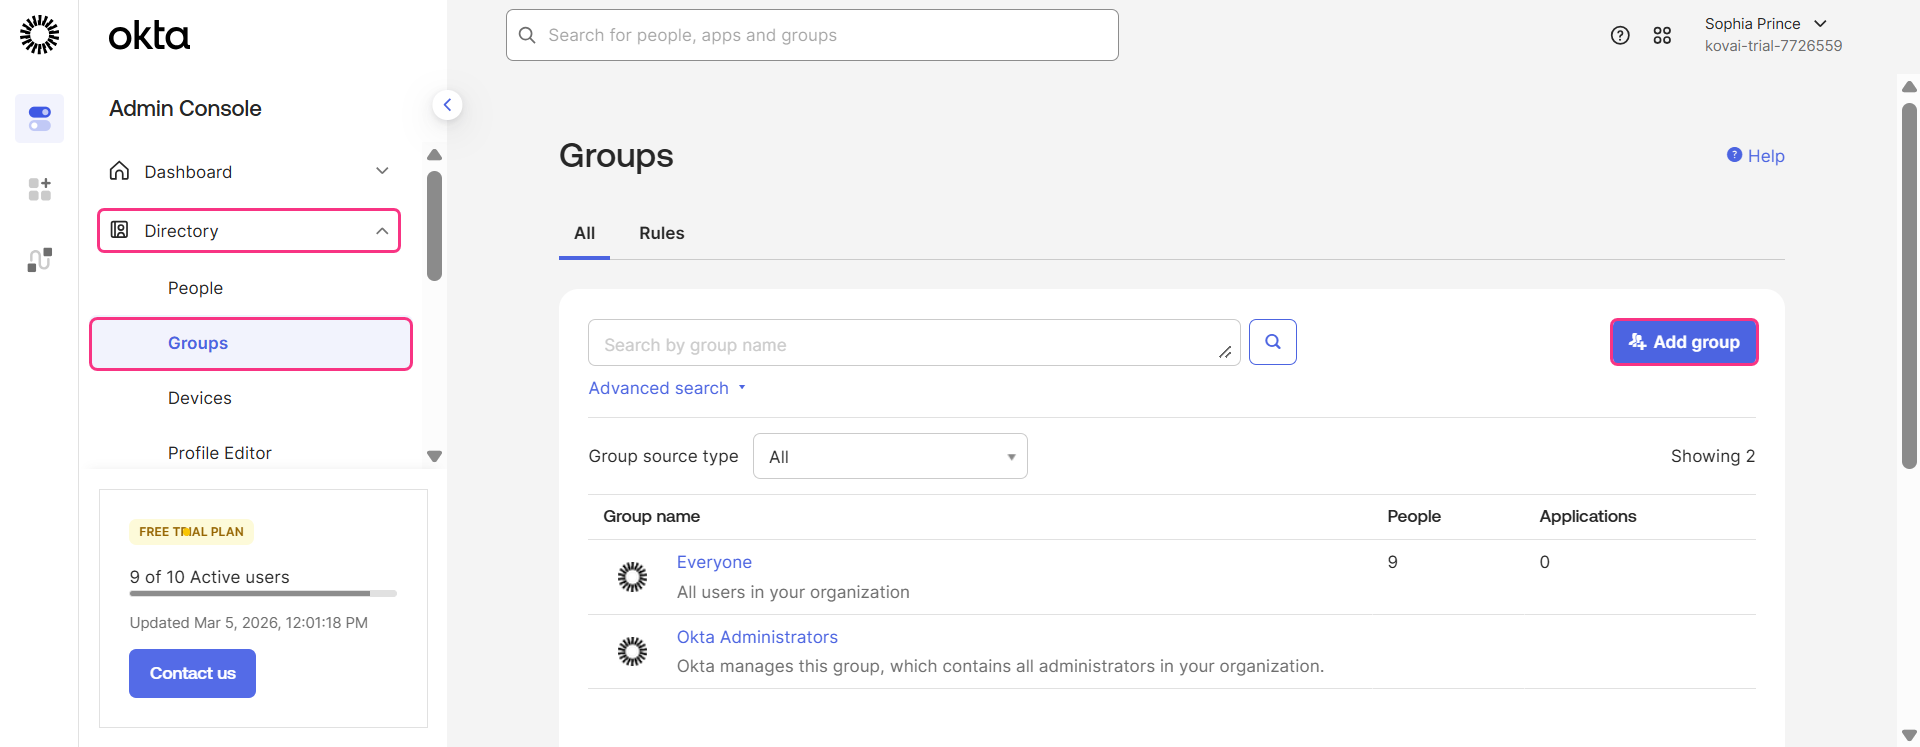Click the FREE TRIAL PLAN badge

pyautogui.click(x=191, y=532)
